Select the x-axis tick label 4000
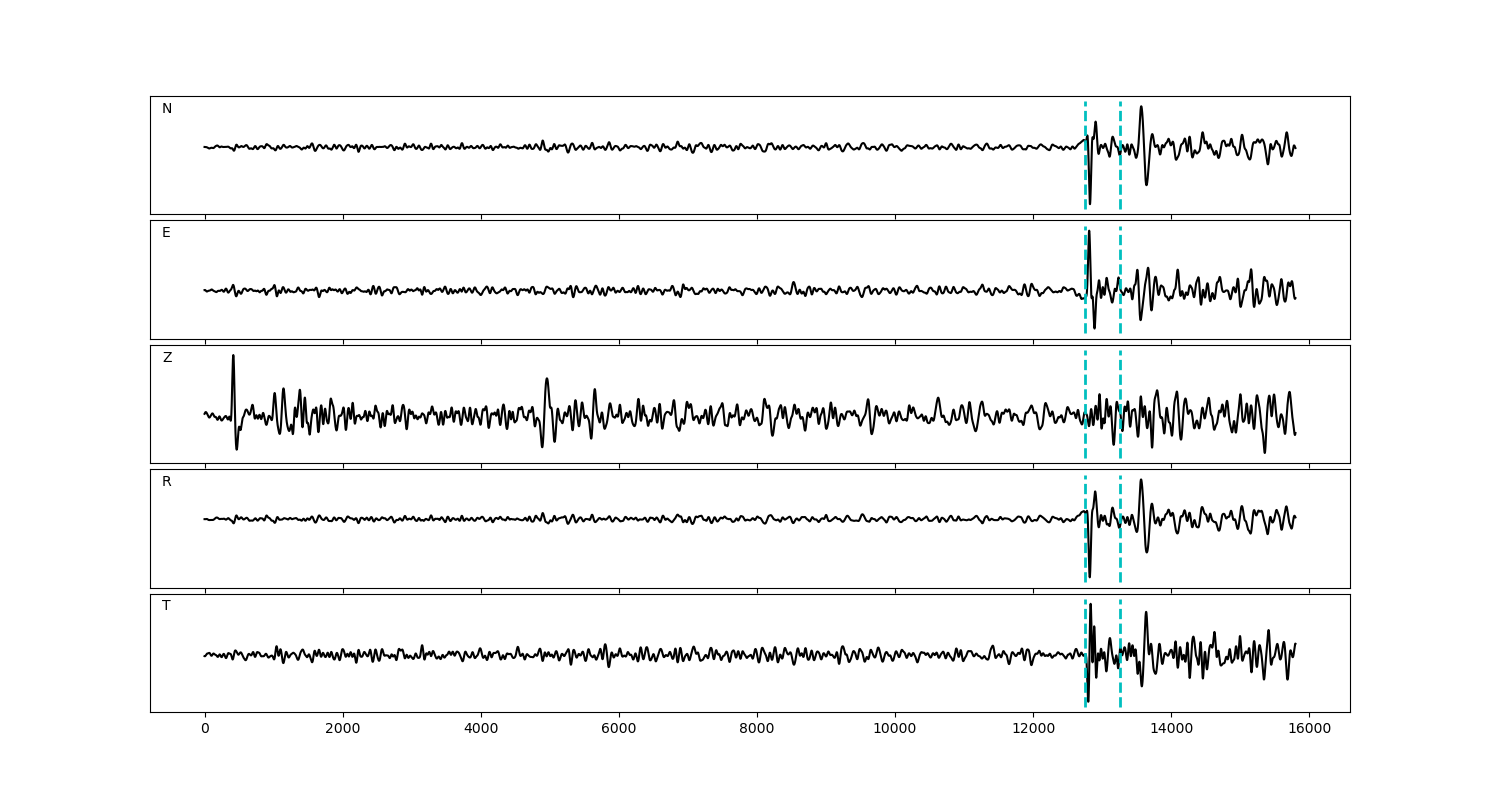This screenshot has width=1500, height=800. (481, 729)
